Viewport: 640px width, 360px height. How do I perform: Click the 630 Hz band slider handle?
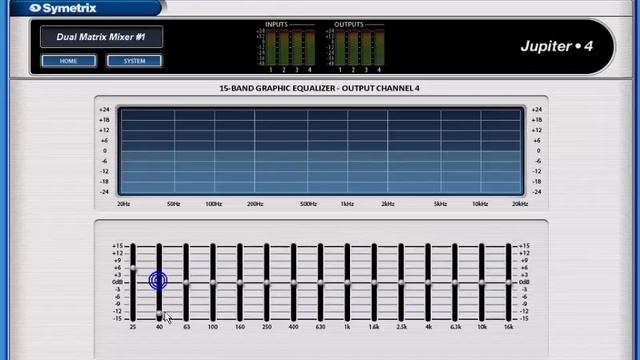pyautogui.click(x=320, y=282)
